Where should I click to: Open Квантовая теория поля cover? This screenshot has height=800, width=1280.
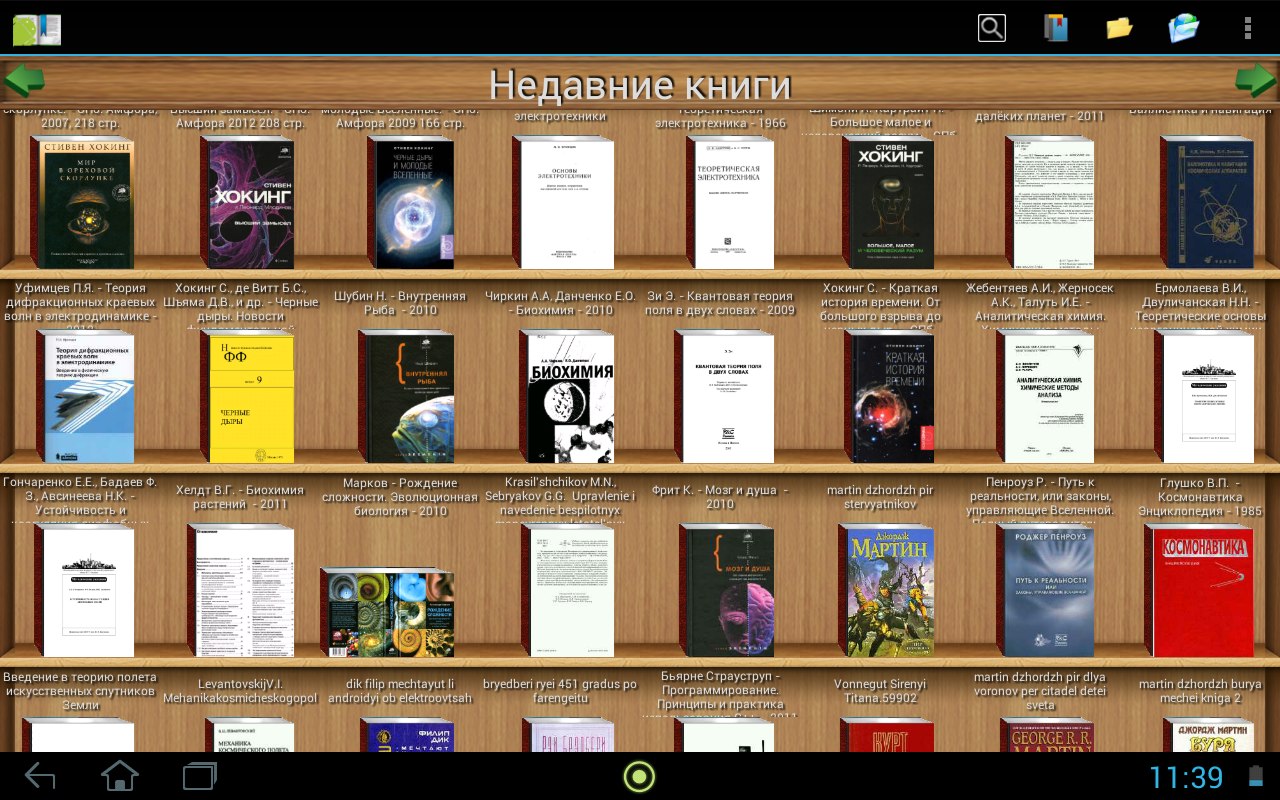724,397
